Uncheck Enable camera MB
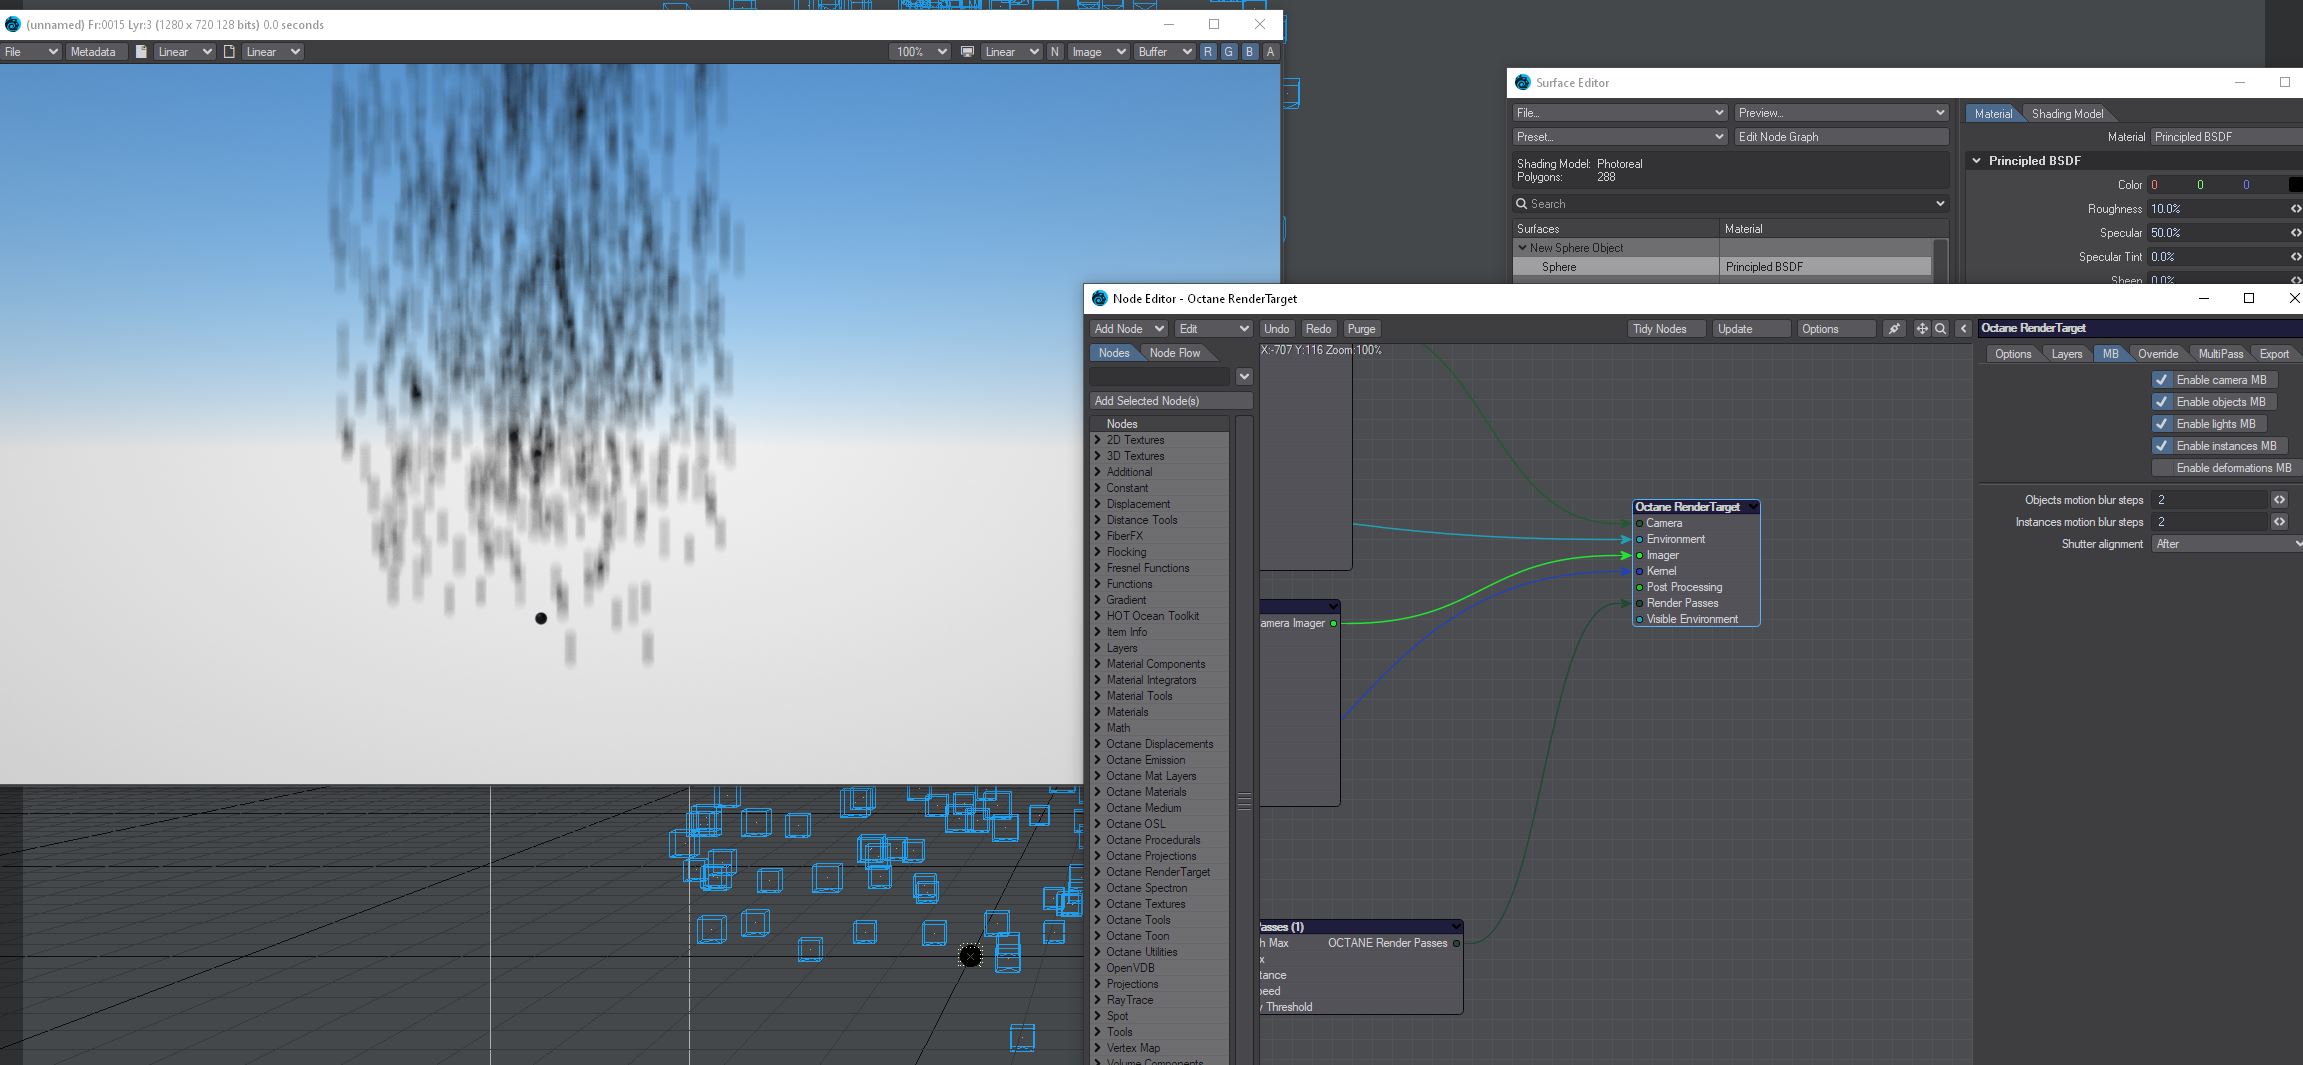 click(2162, 380)
